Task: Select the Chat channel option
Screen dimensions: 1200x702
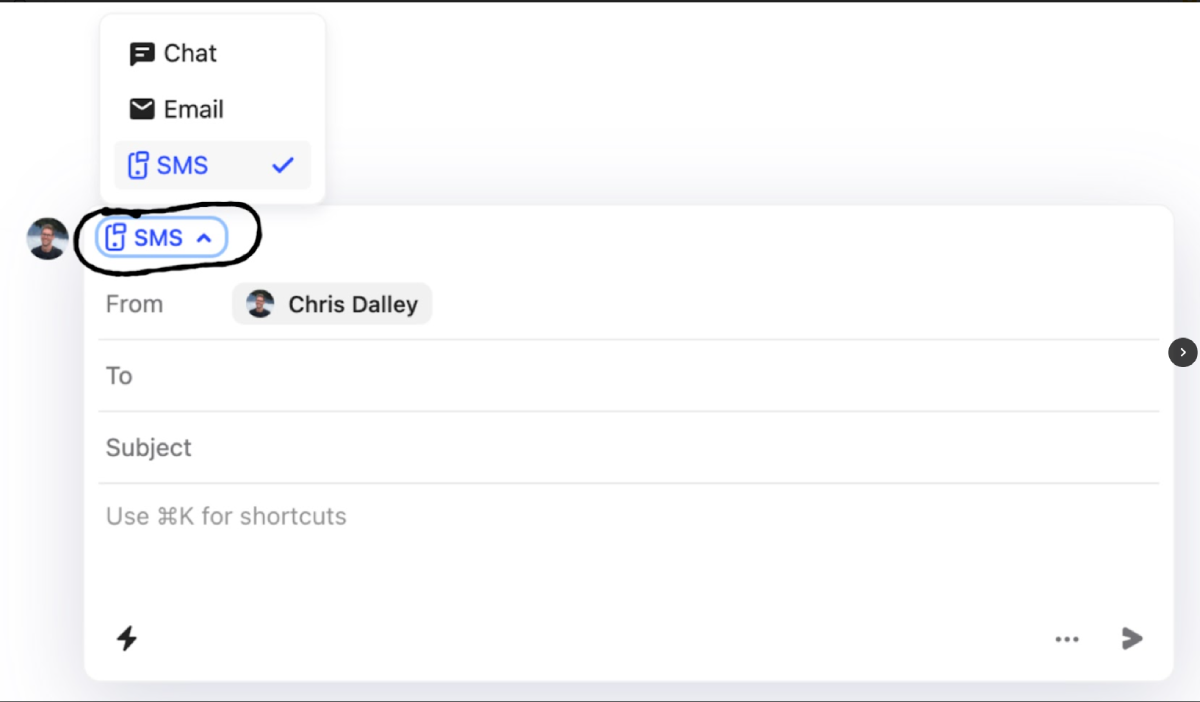Action: pyautogui.click(x=190, y=54)
